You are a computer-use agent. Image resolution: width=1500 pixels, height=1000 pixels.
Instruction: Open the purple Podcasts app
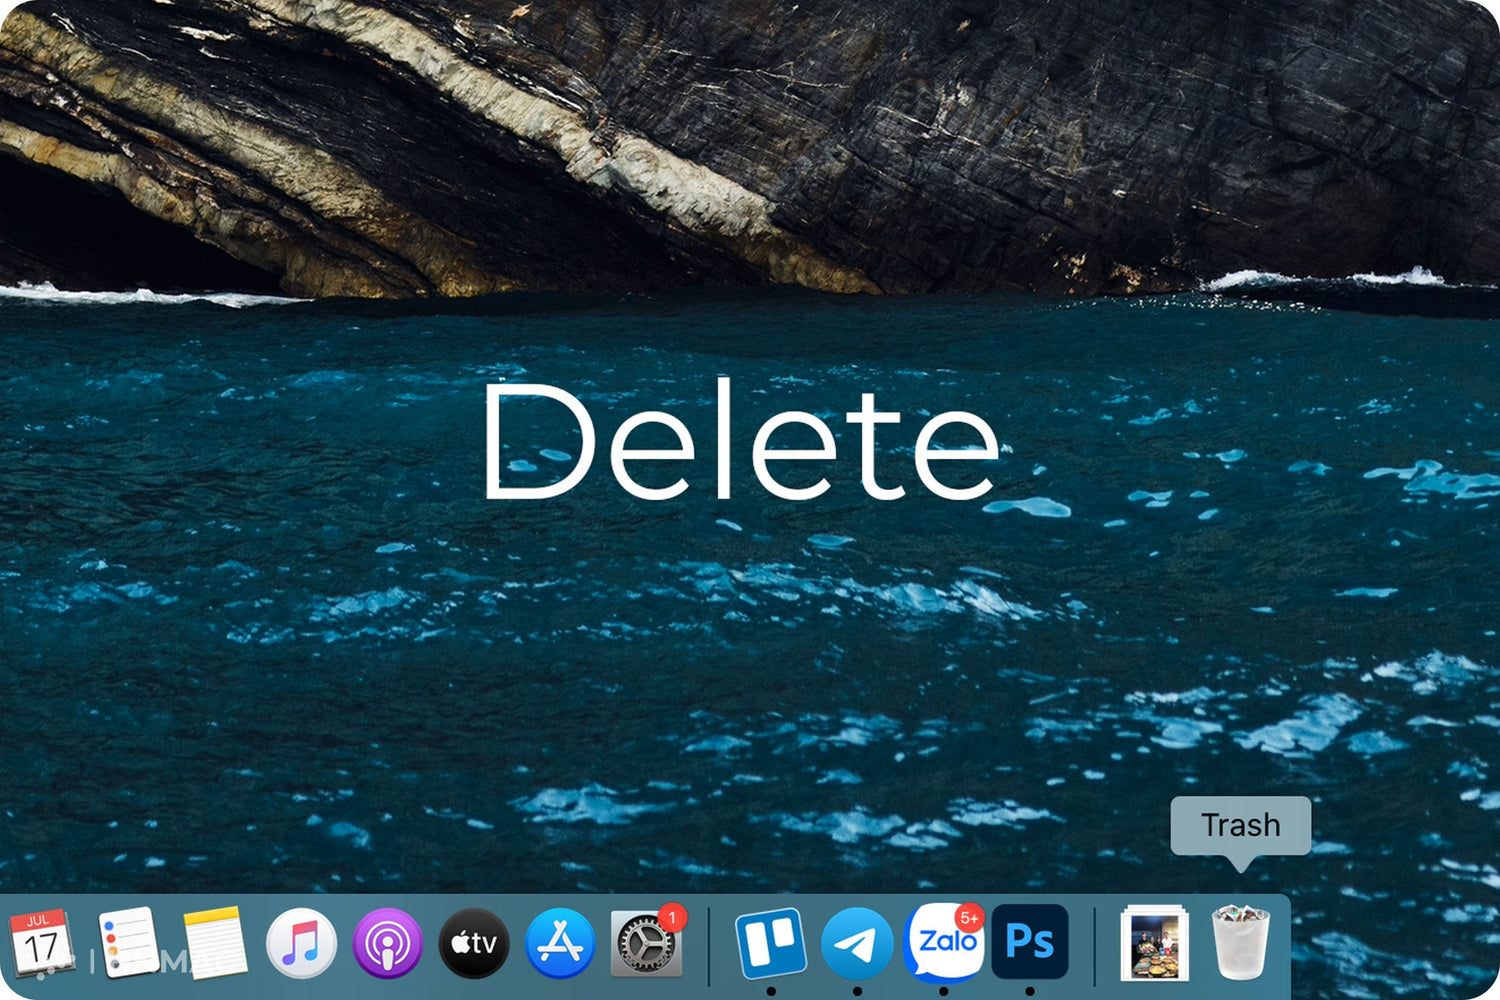pos(386,940)
